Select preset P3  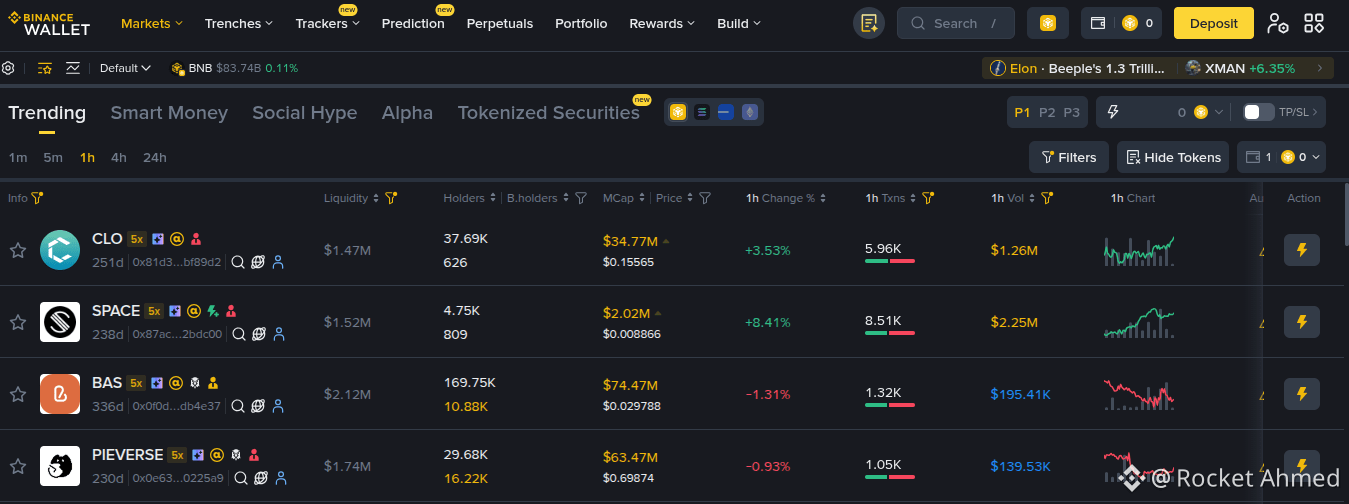coord(1071,112)
